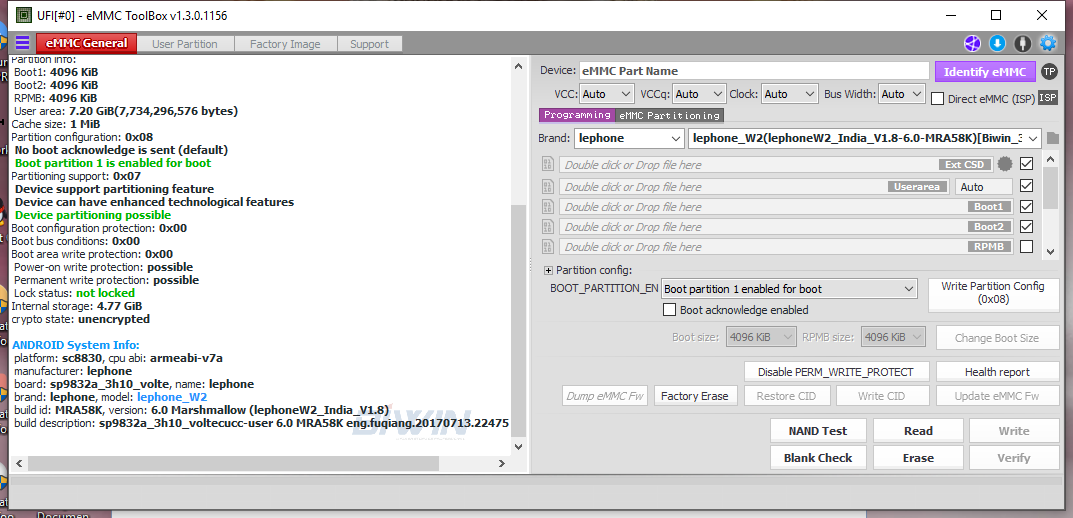Toggle the Userarea row checkbox
The image size is (1073, 518).
coord(1026,185)
